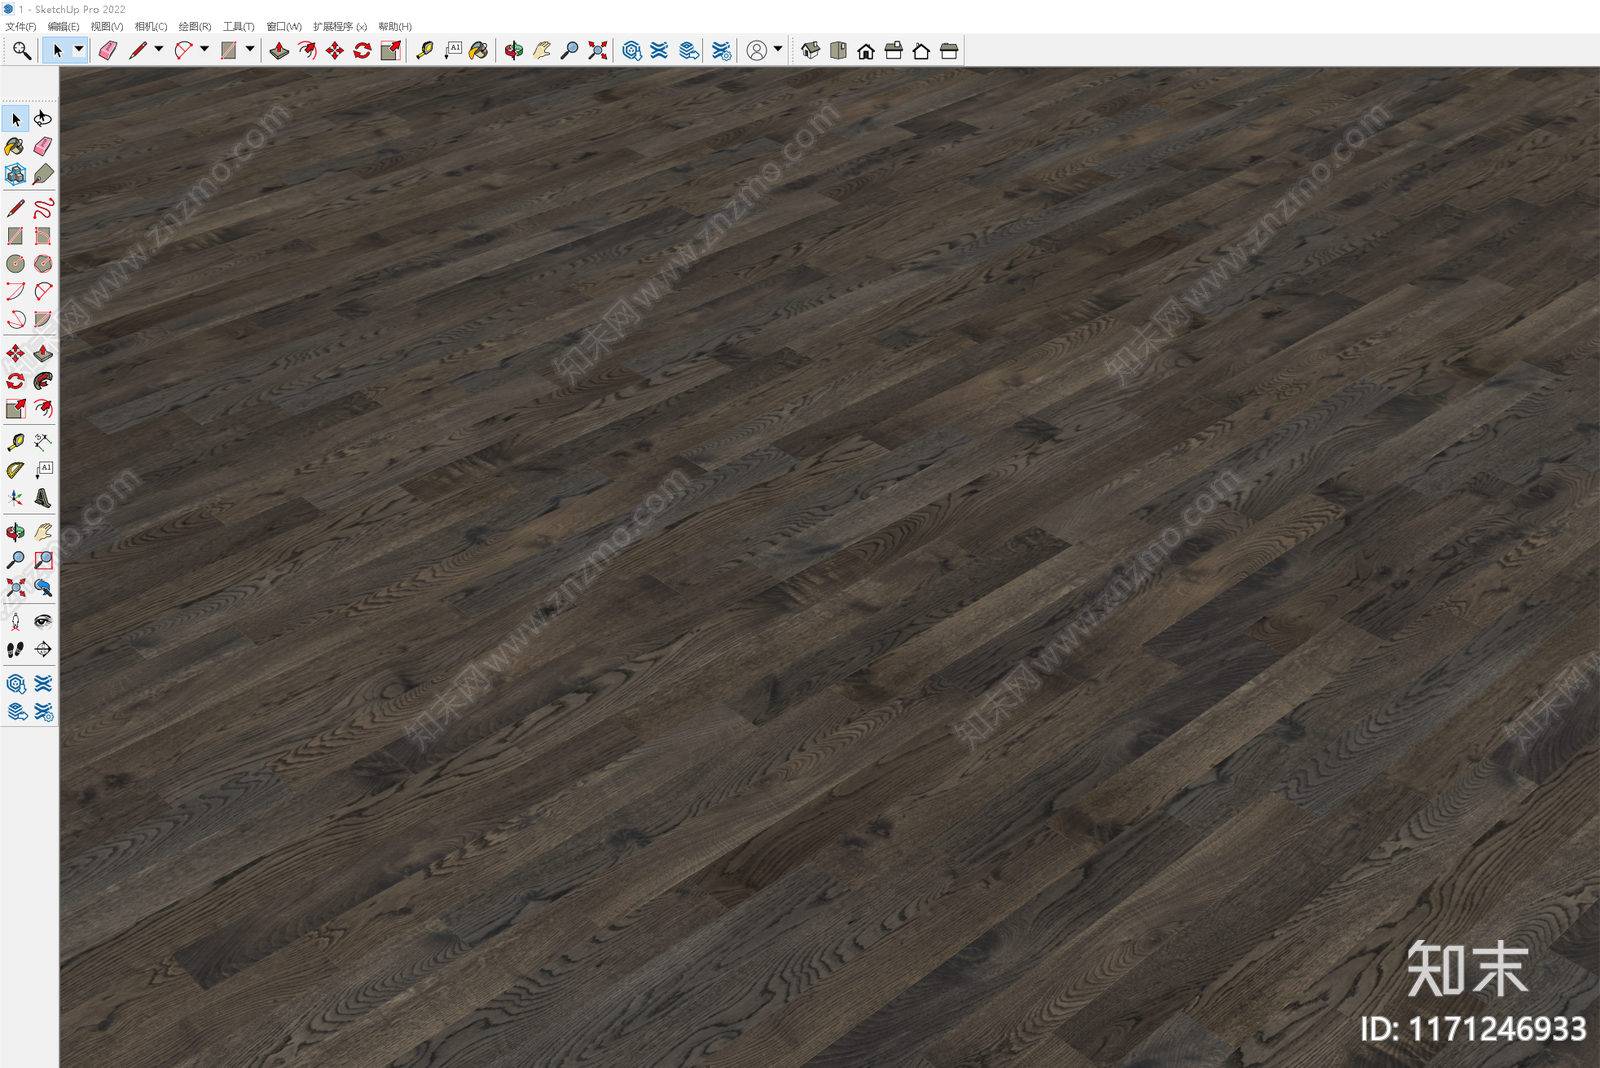Switch to Right view

[894, 50]
